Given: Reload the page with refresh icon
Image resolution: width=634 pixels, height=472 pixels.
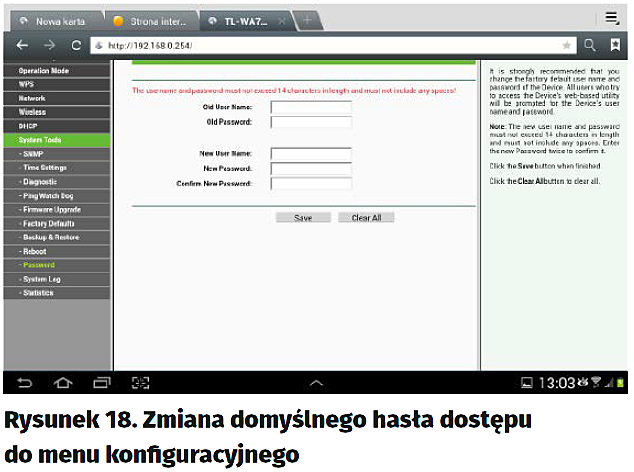Looking at the screenshot, I should (76, 45).
